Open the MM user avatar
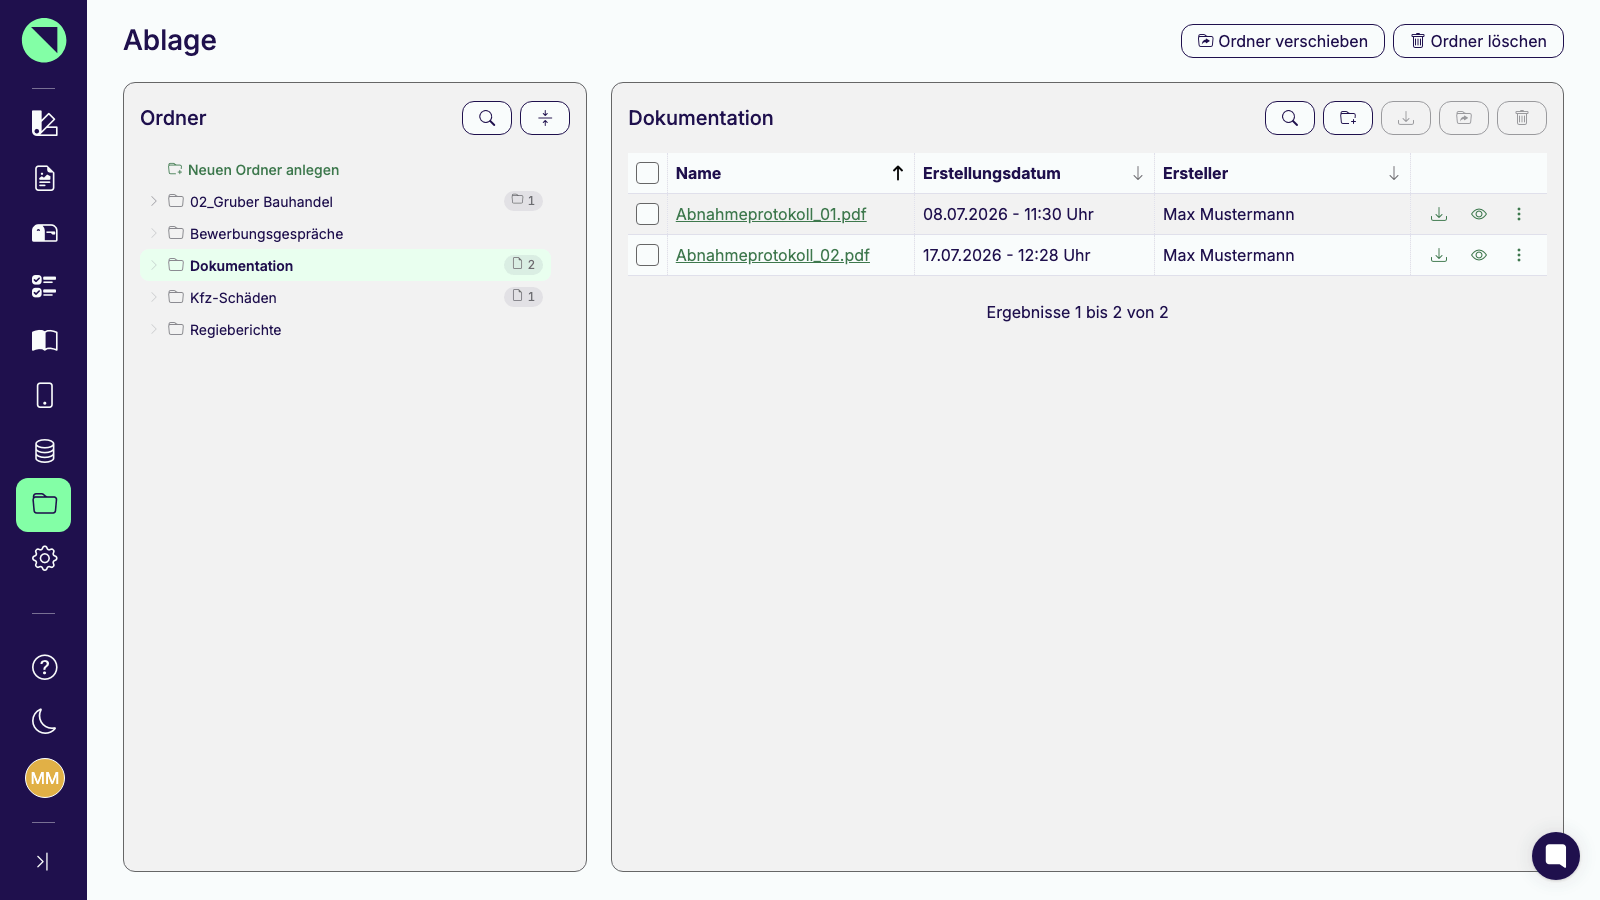 click(x=45, y=778)
